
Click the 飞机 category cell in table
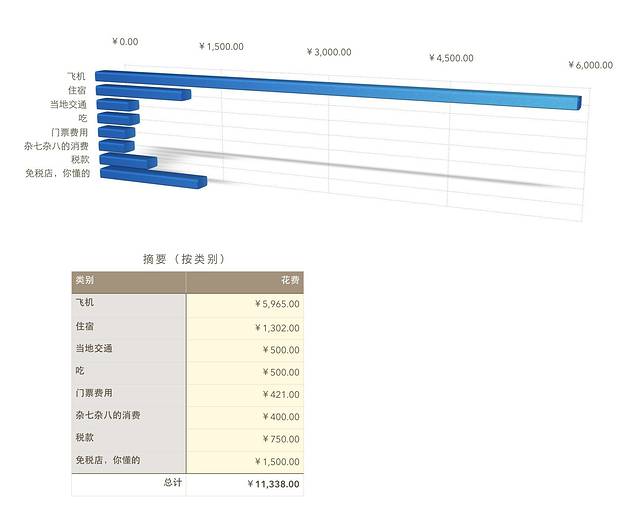(x=128, y=303)
